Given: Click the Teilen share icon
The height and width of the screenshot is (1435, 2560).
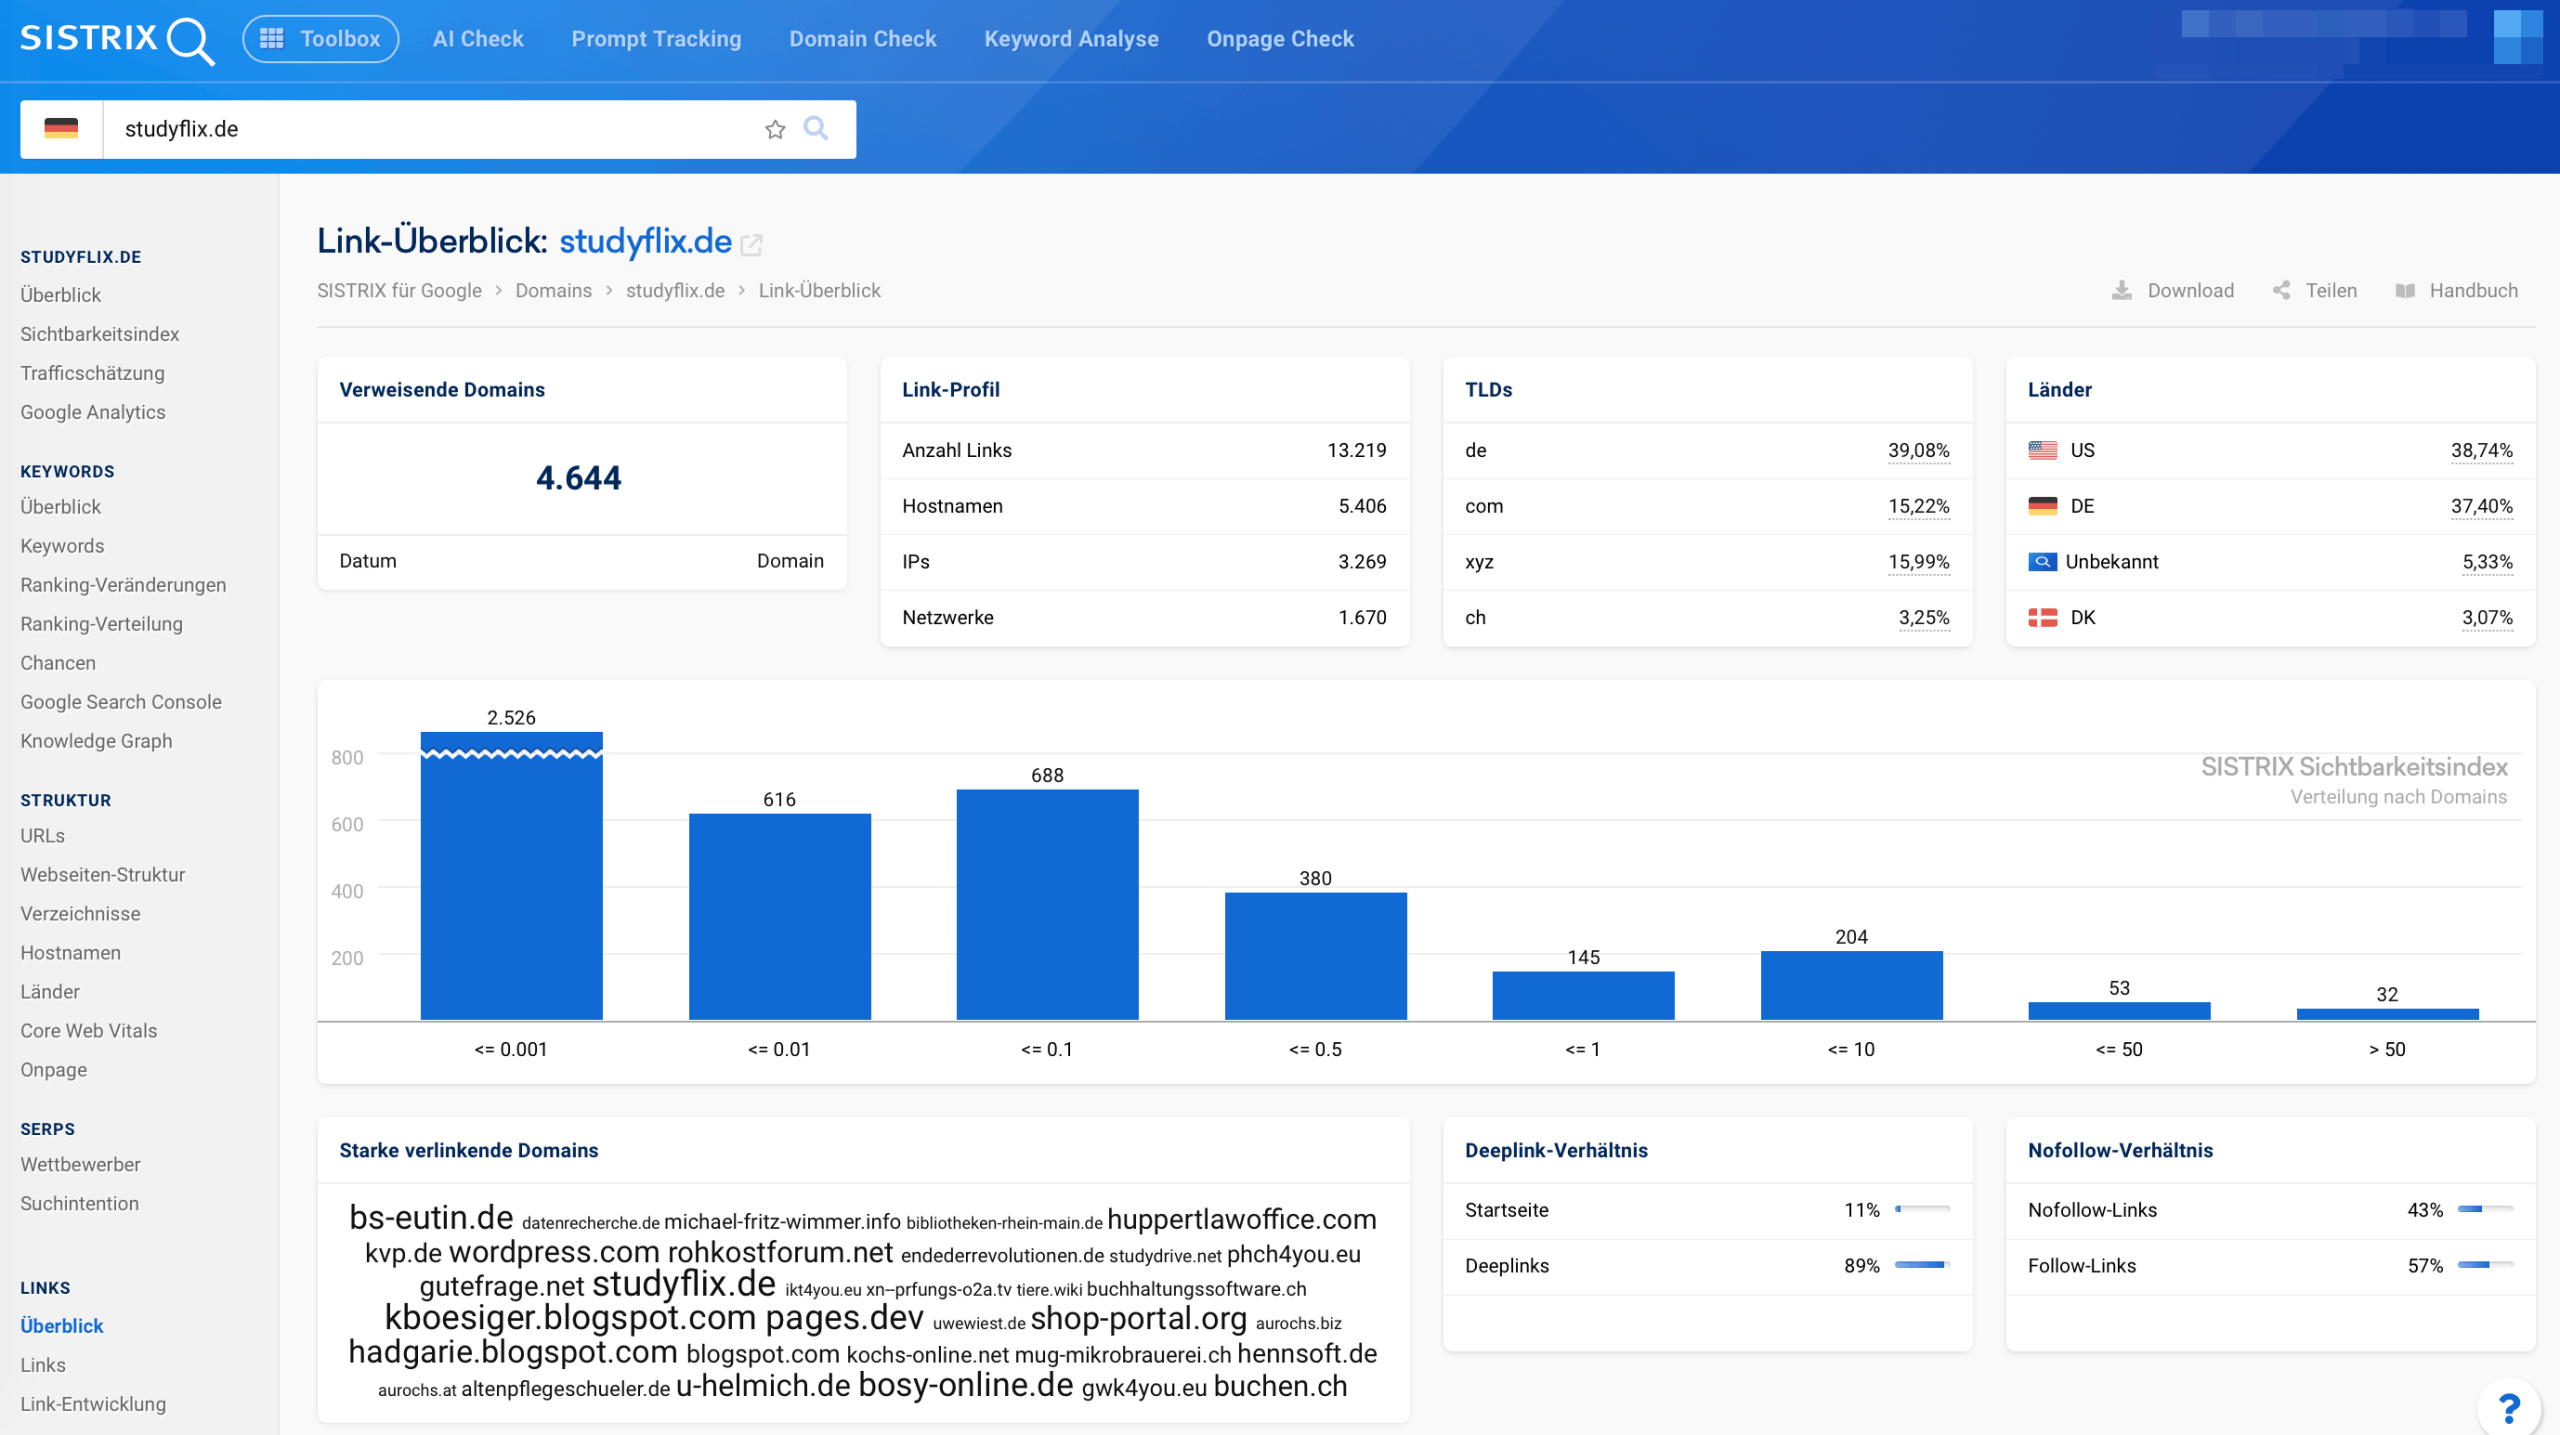Looking at the screenshot, I should pos(2281,290).
